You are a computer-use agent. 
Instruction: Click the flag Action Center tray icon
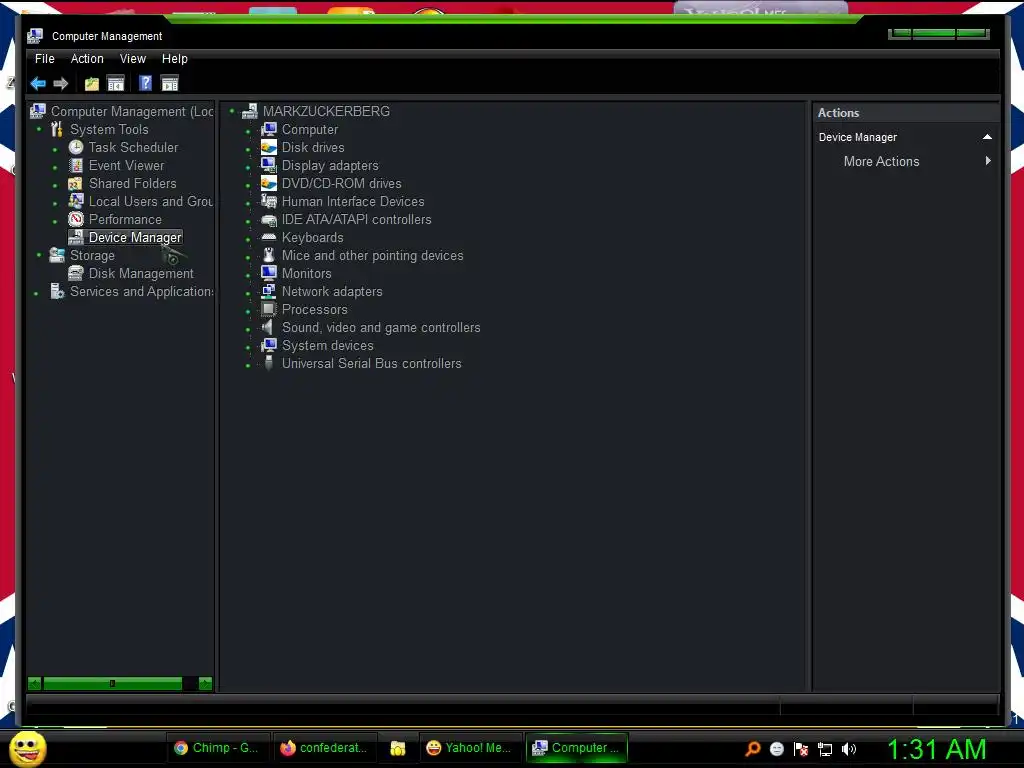pos(801,749)
